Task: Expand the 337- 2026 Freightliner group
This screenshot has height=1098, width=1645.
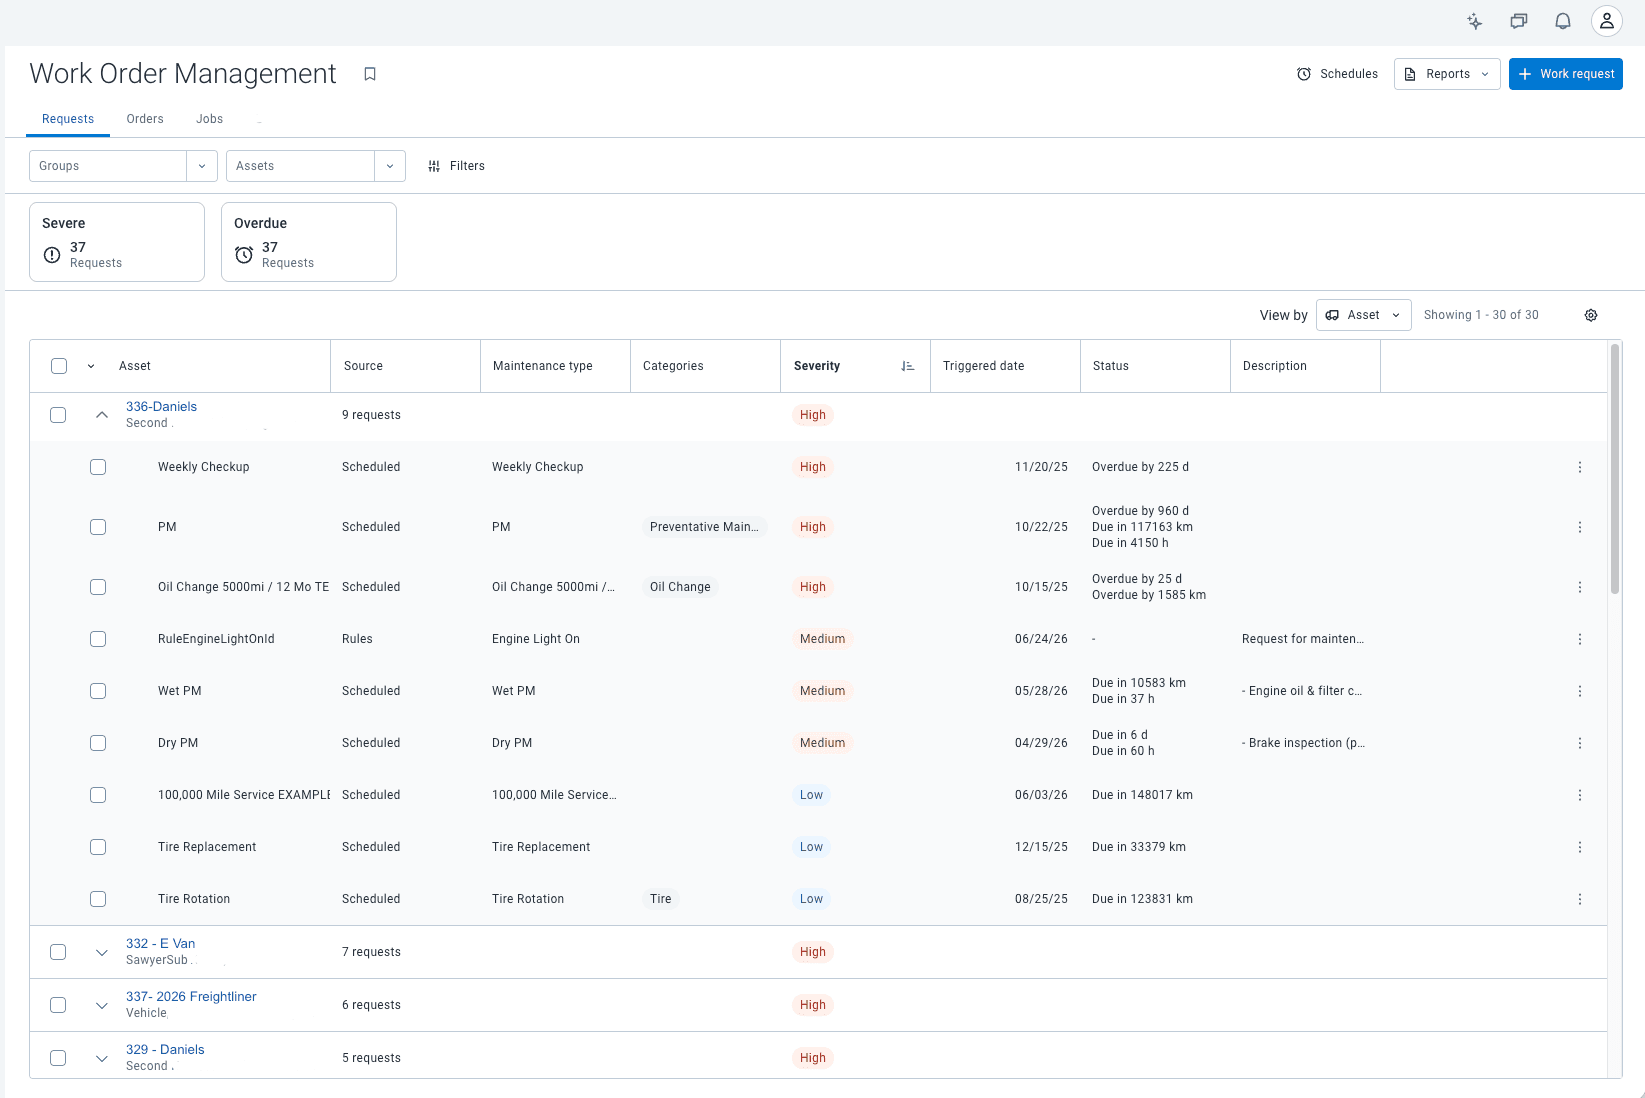Action: [102, 1005]
